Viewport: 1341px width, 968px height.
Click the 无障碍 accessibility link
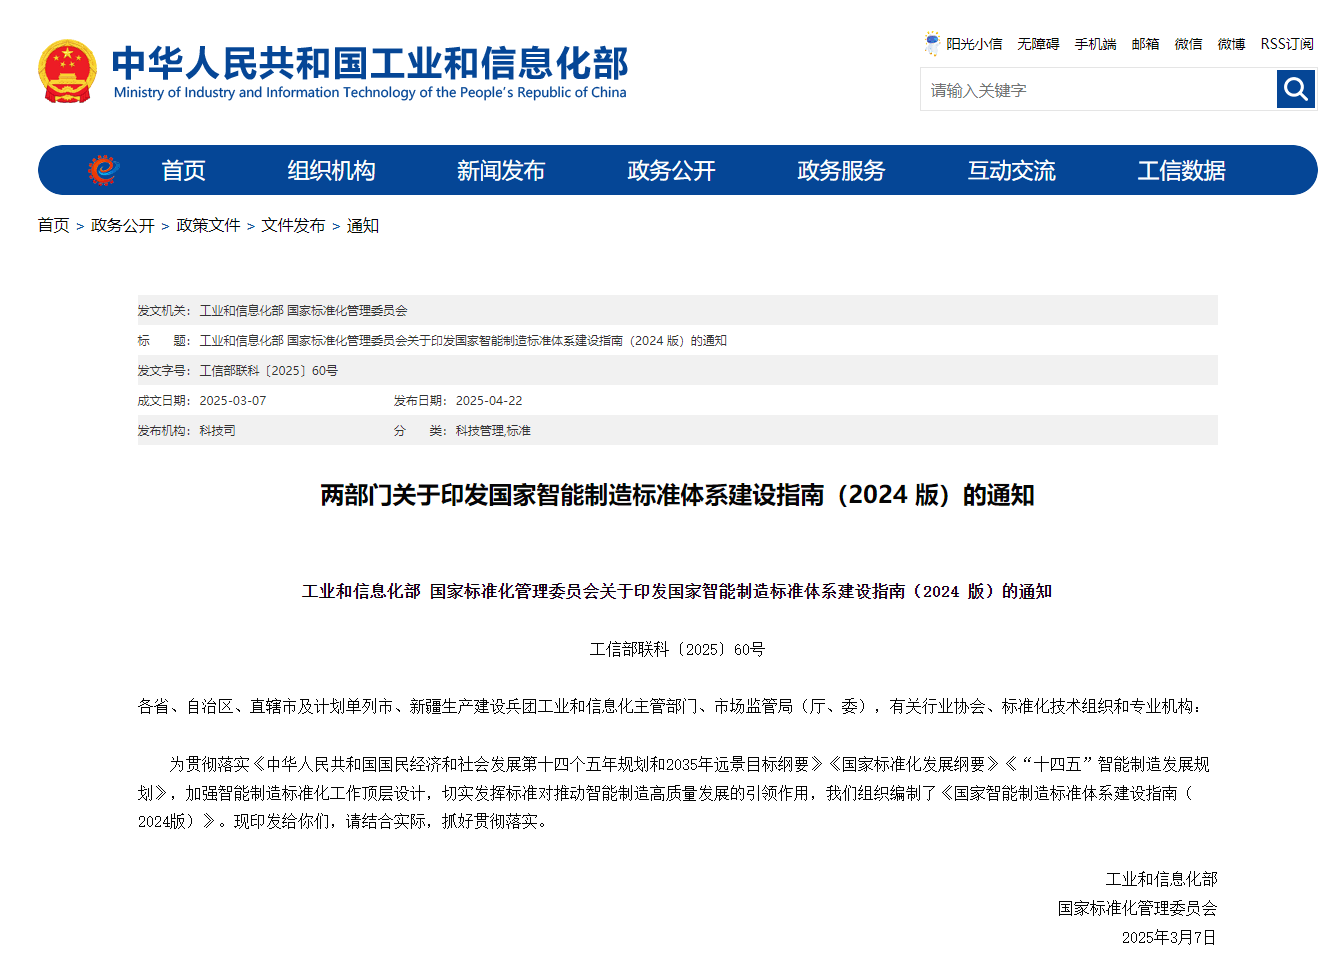1038,44
